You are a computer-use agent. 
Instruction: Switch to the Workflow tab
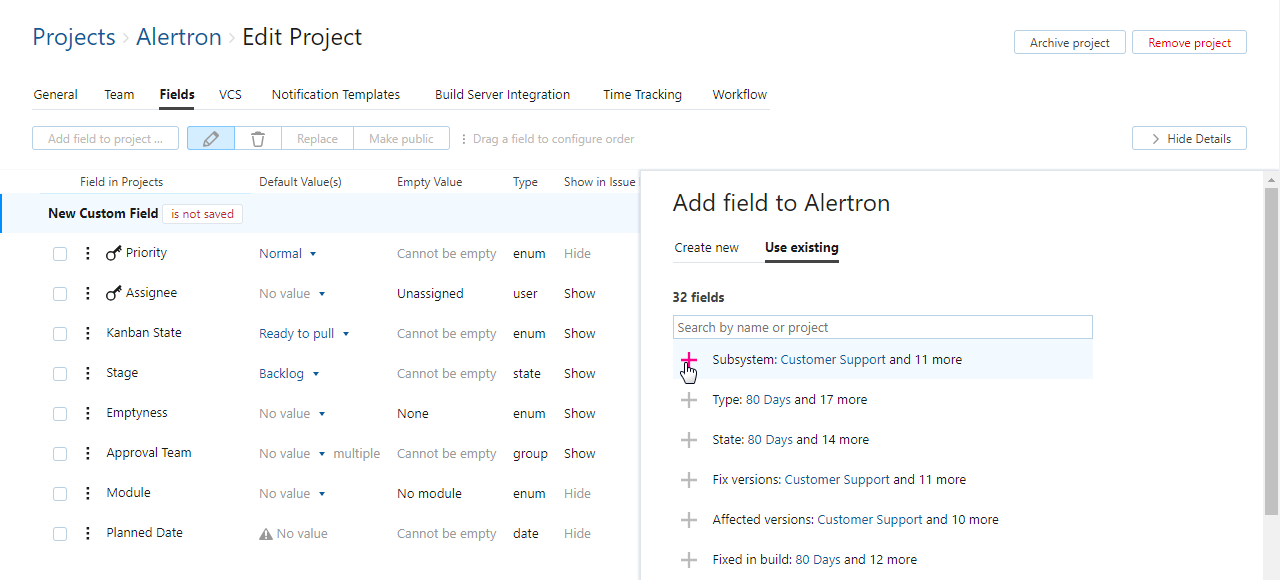pyautogui.click(x=739, y=94)
